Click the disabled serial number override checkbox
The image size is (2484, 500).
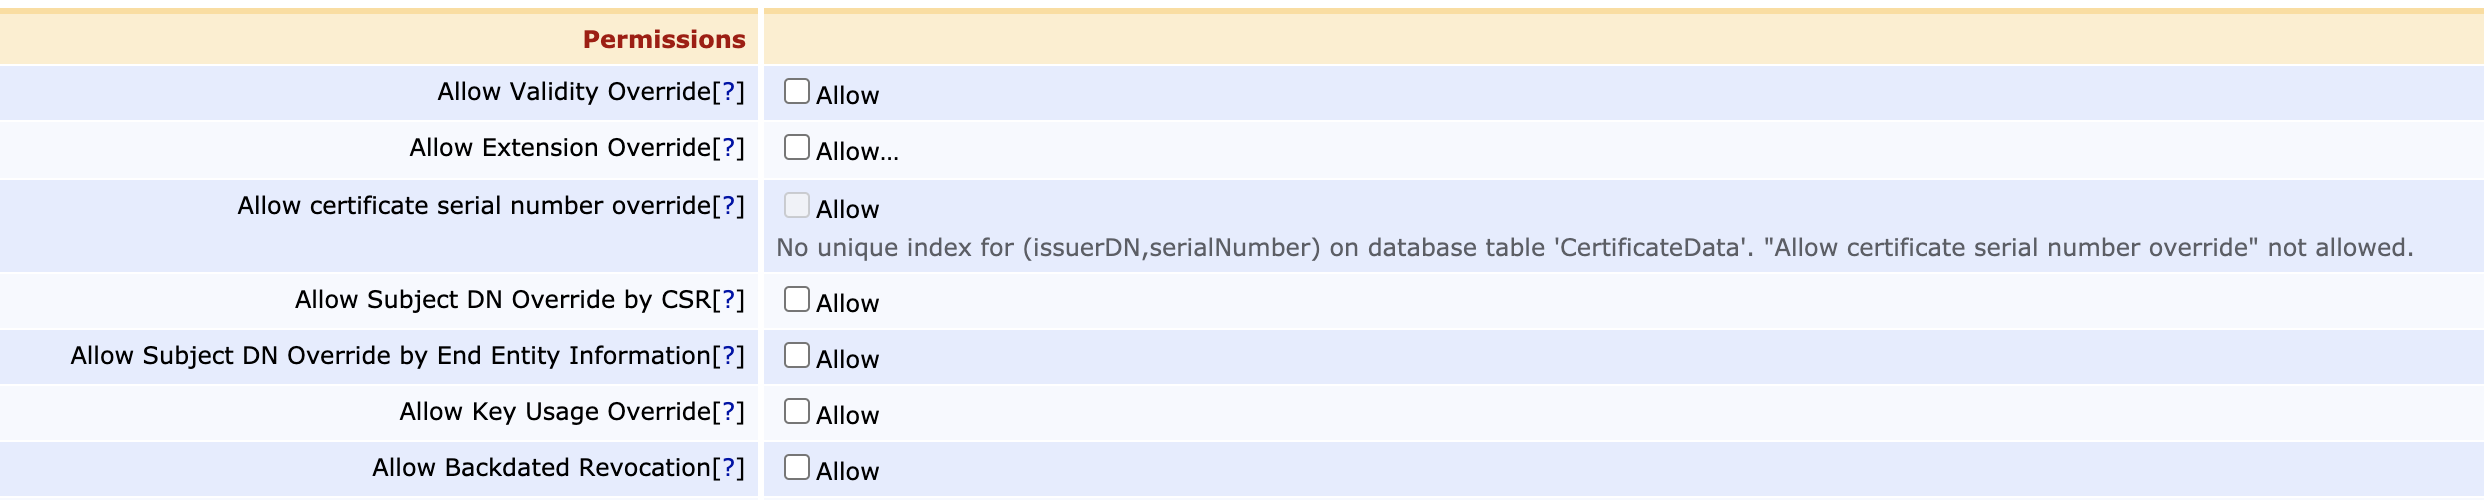pos(796,205)
